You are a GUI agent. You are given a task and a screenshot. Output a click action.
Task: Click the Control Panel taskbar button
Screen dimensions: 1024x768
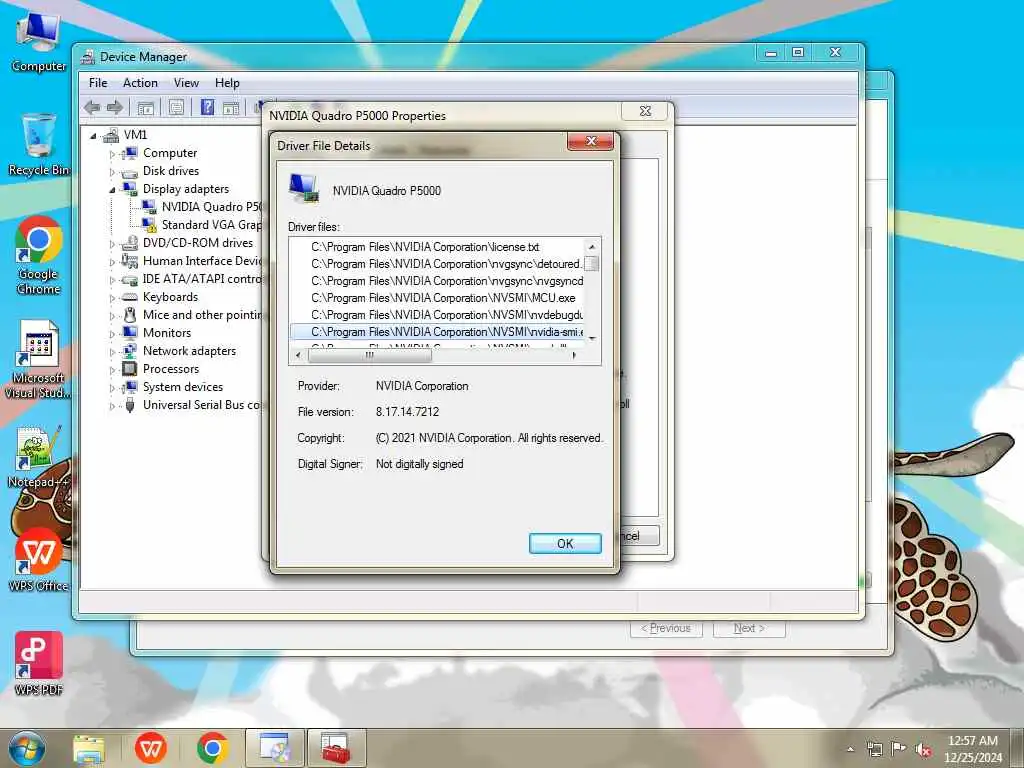(275, 748)
